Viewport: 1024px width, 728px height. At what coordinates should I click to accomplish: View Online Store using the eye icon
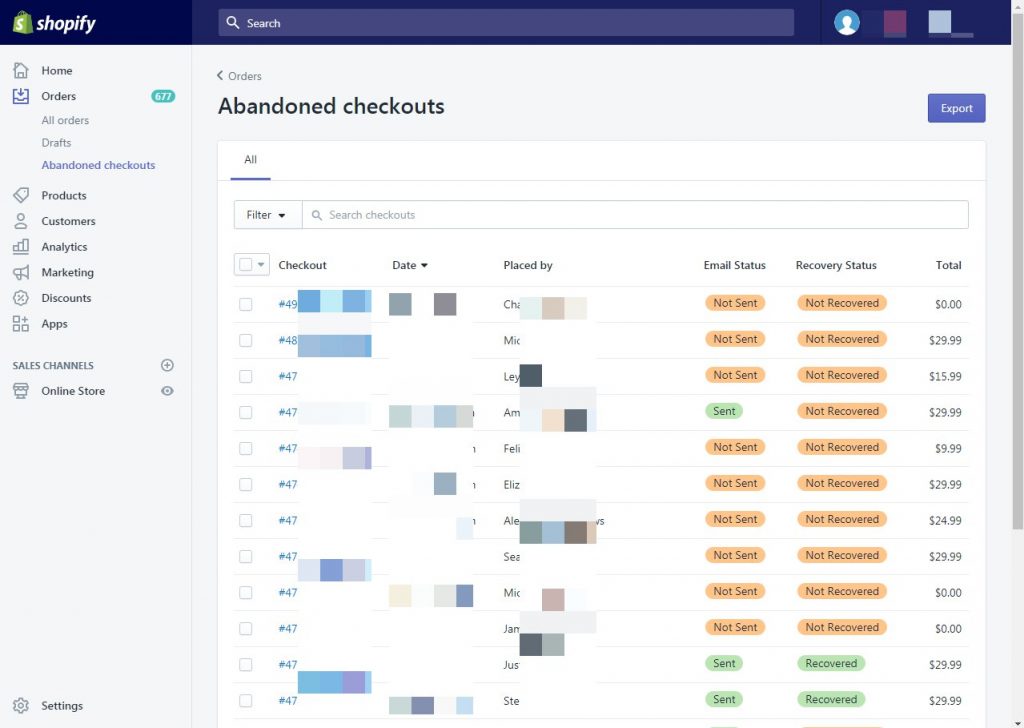[167, 391]
